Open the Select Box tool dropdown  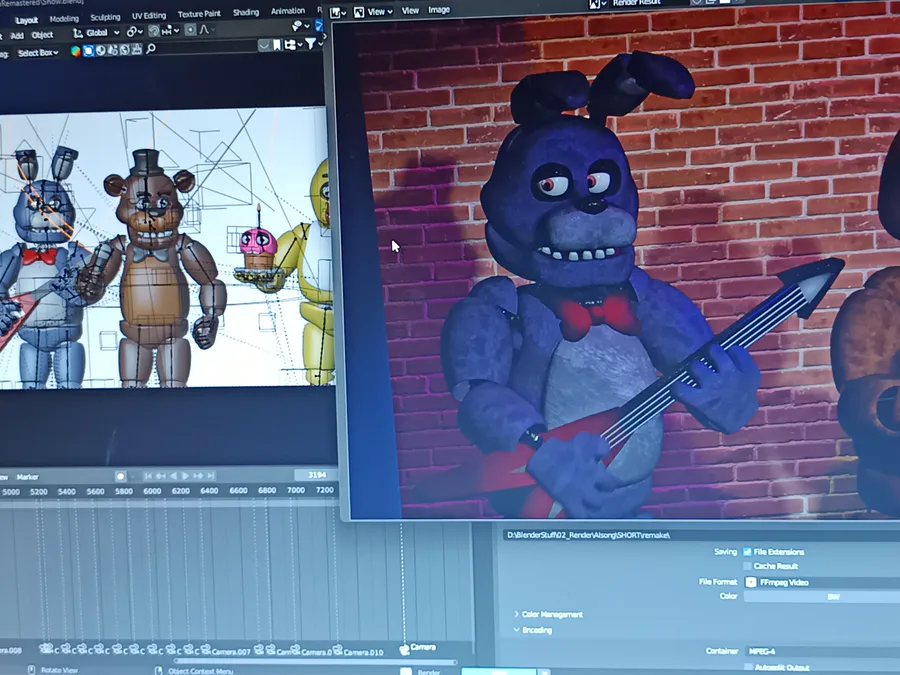pyautogui.click(x=38, y=53)
